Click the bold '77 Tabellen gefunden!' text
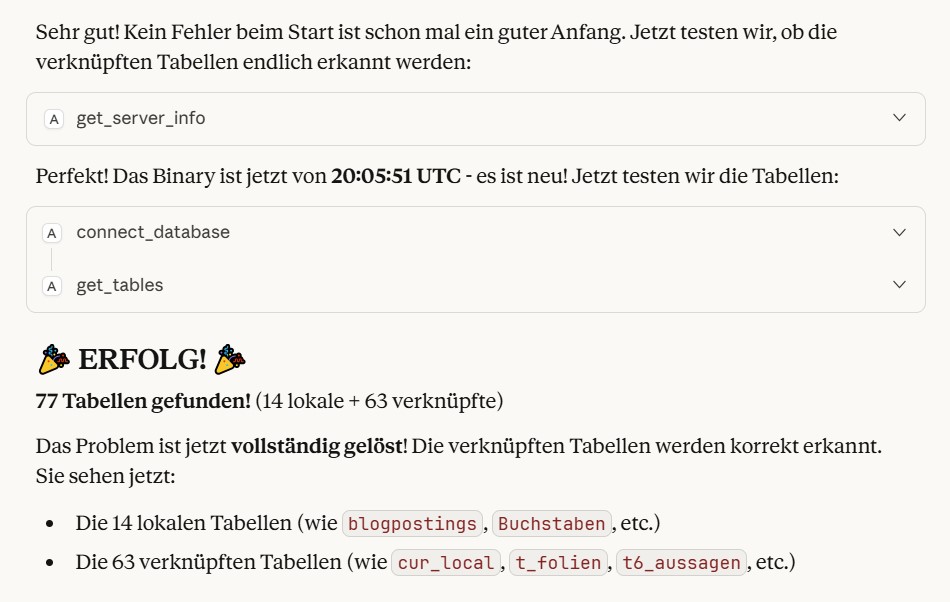 coord(143,401)
